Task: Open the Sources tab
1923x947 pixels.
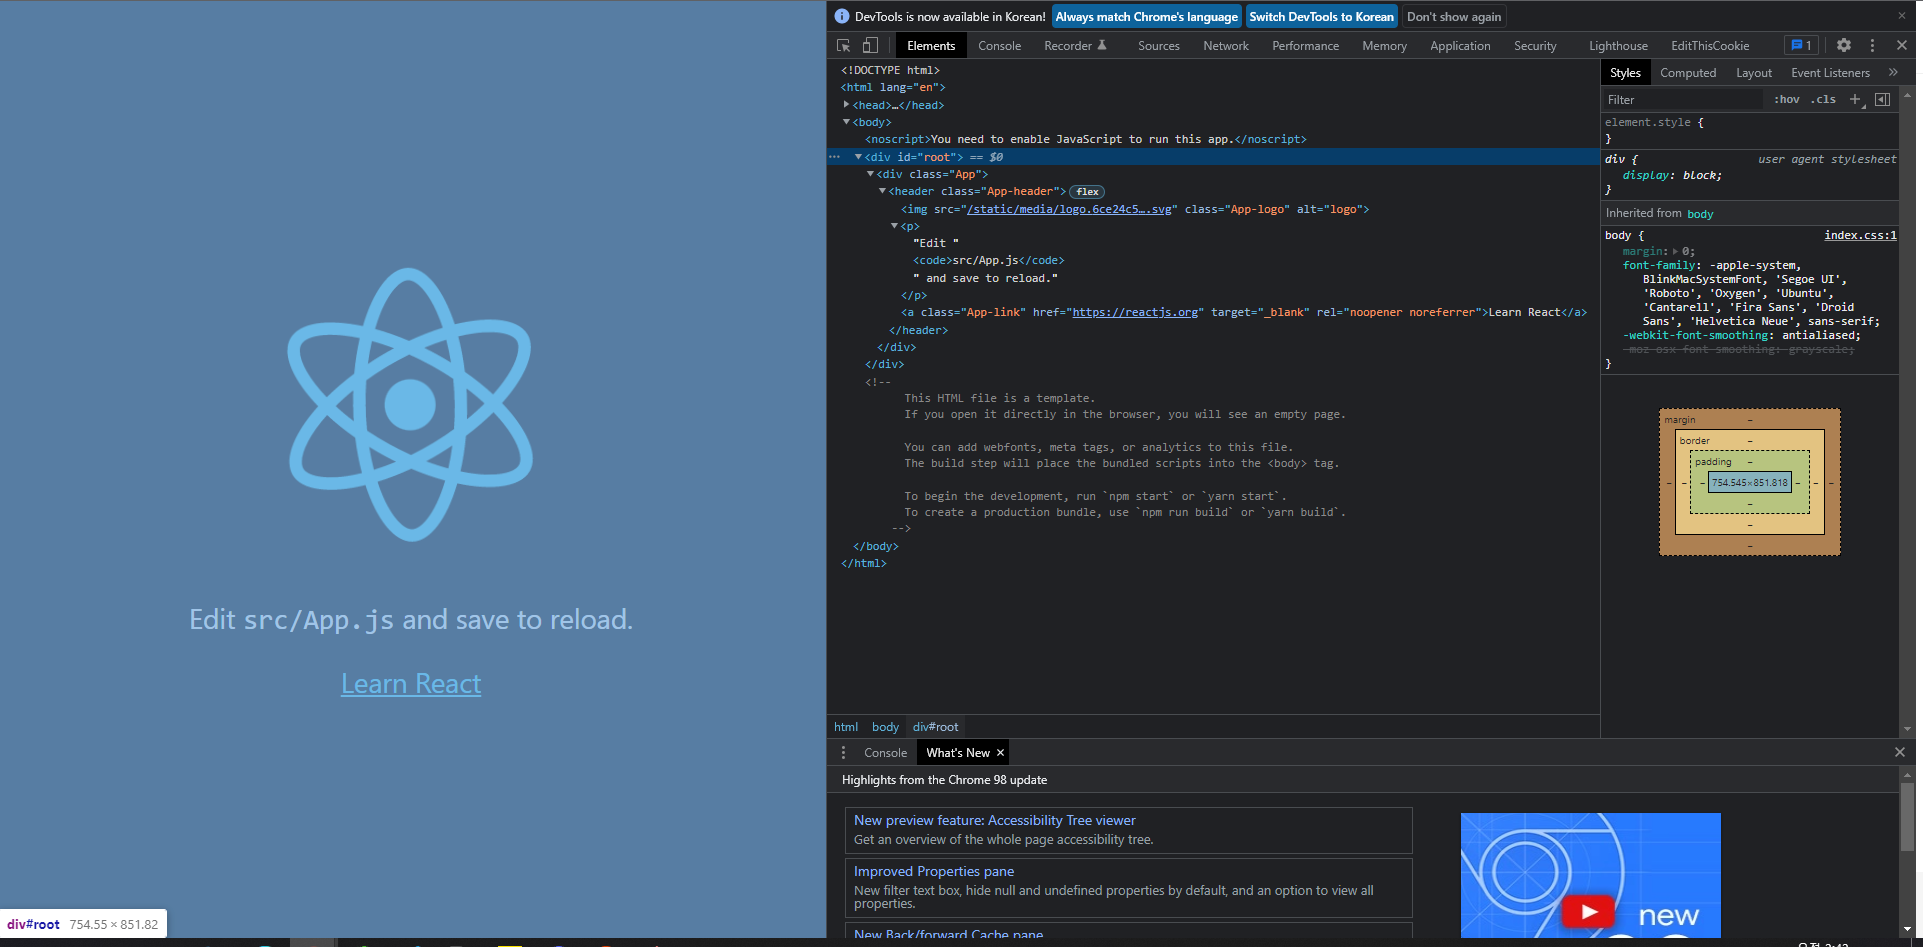Action: tap(1158, 46)
